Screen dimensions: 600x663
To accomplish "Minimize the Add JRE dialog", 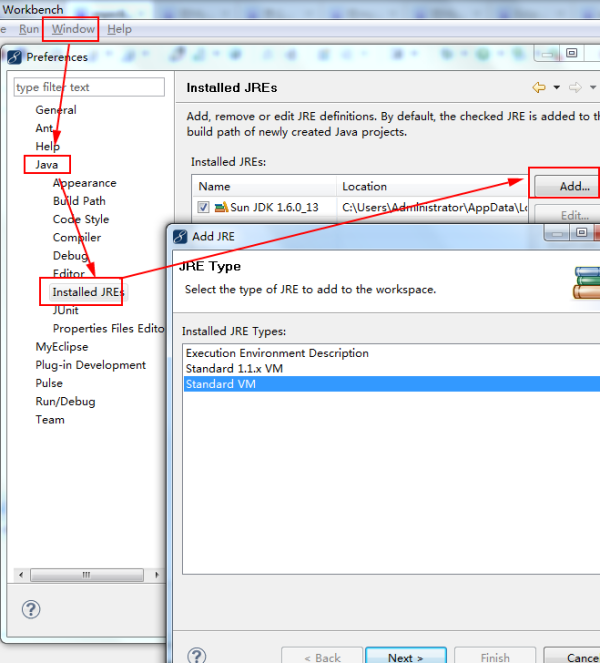I will click(557, 233).
